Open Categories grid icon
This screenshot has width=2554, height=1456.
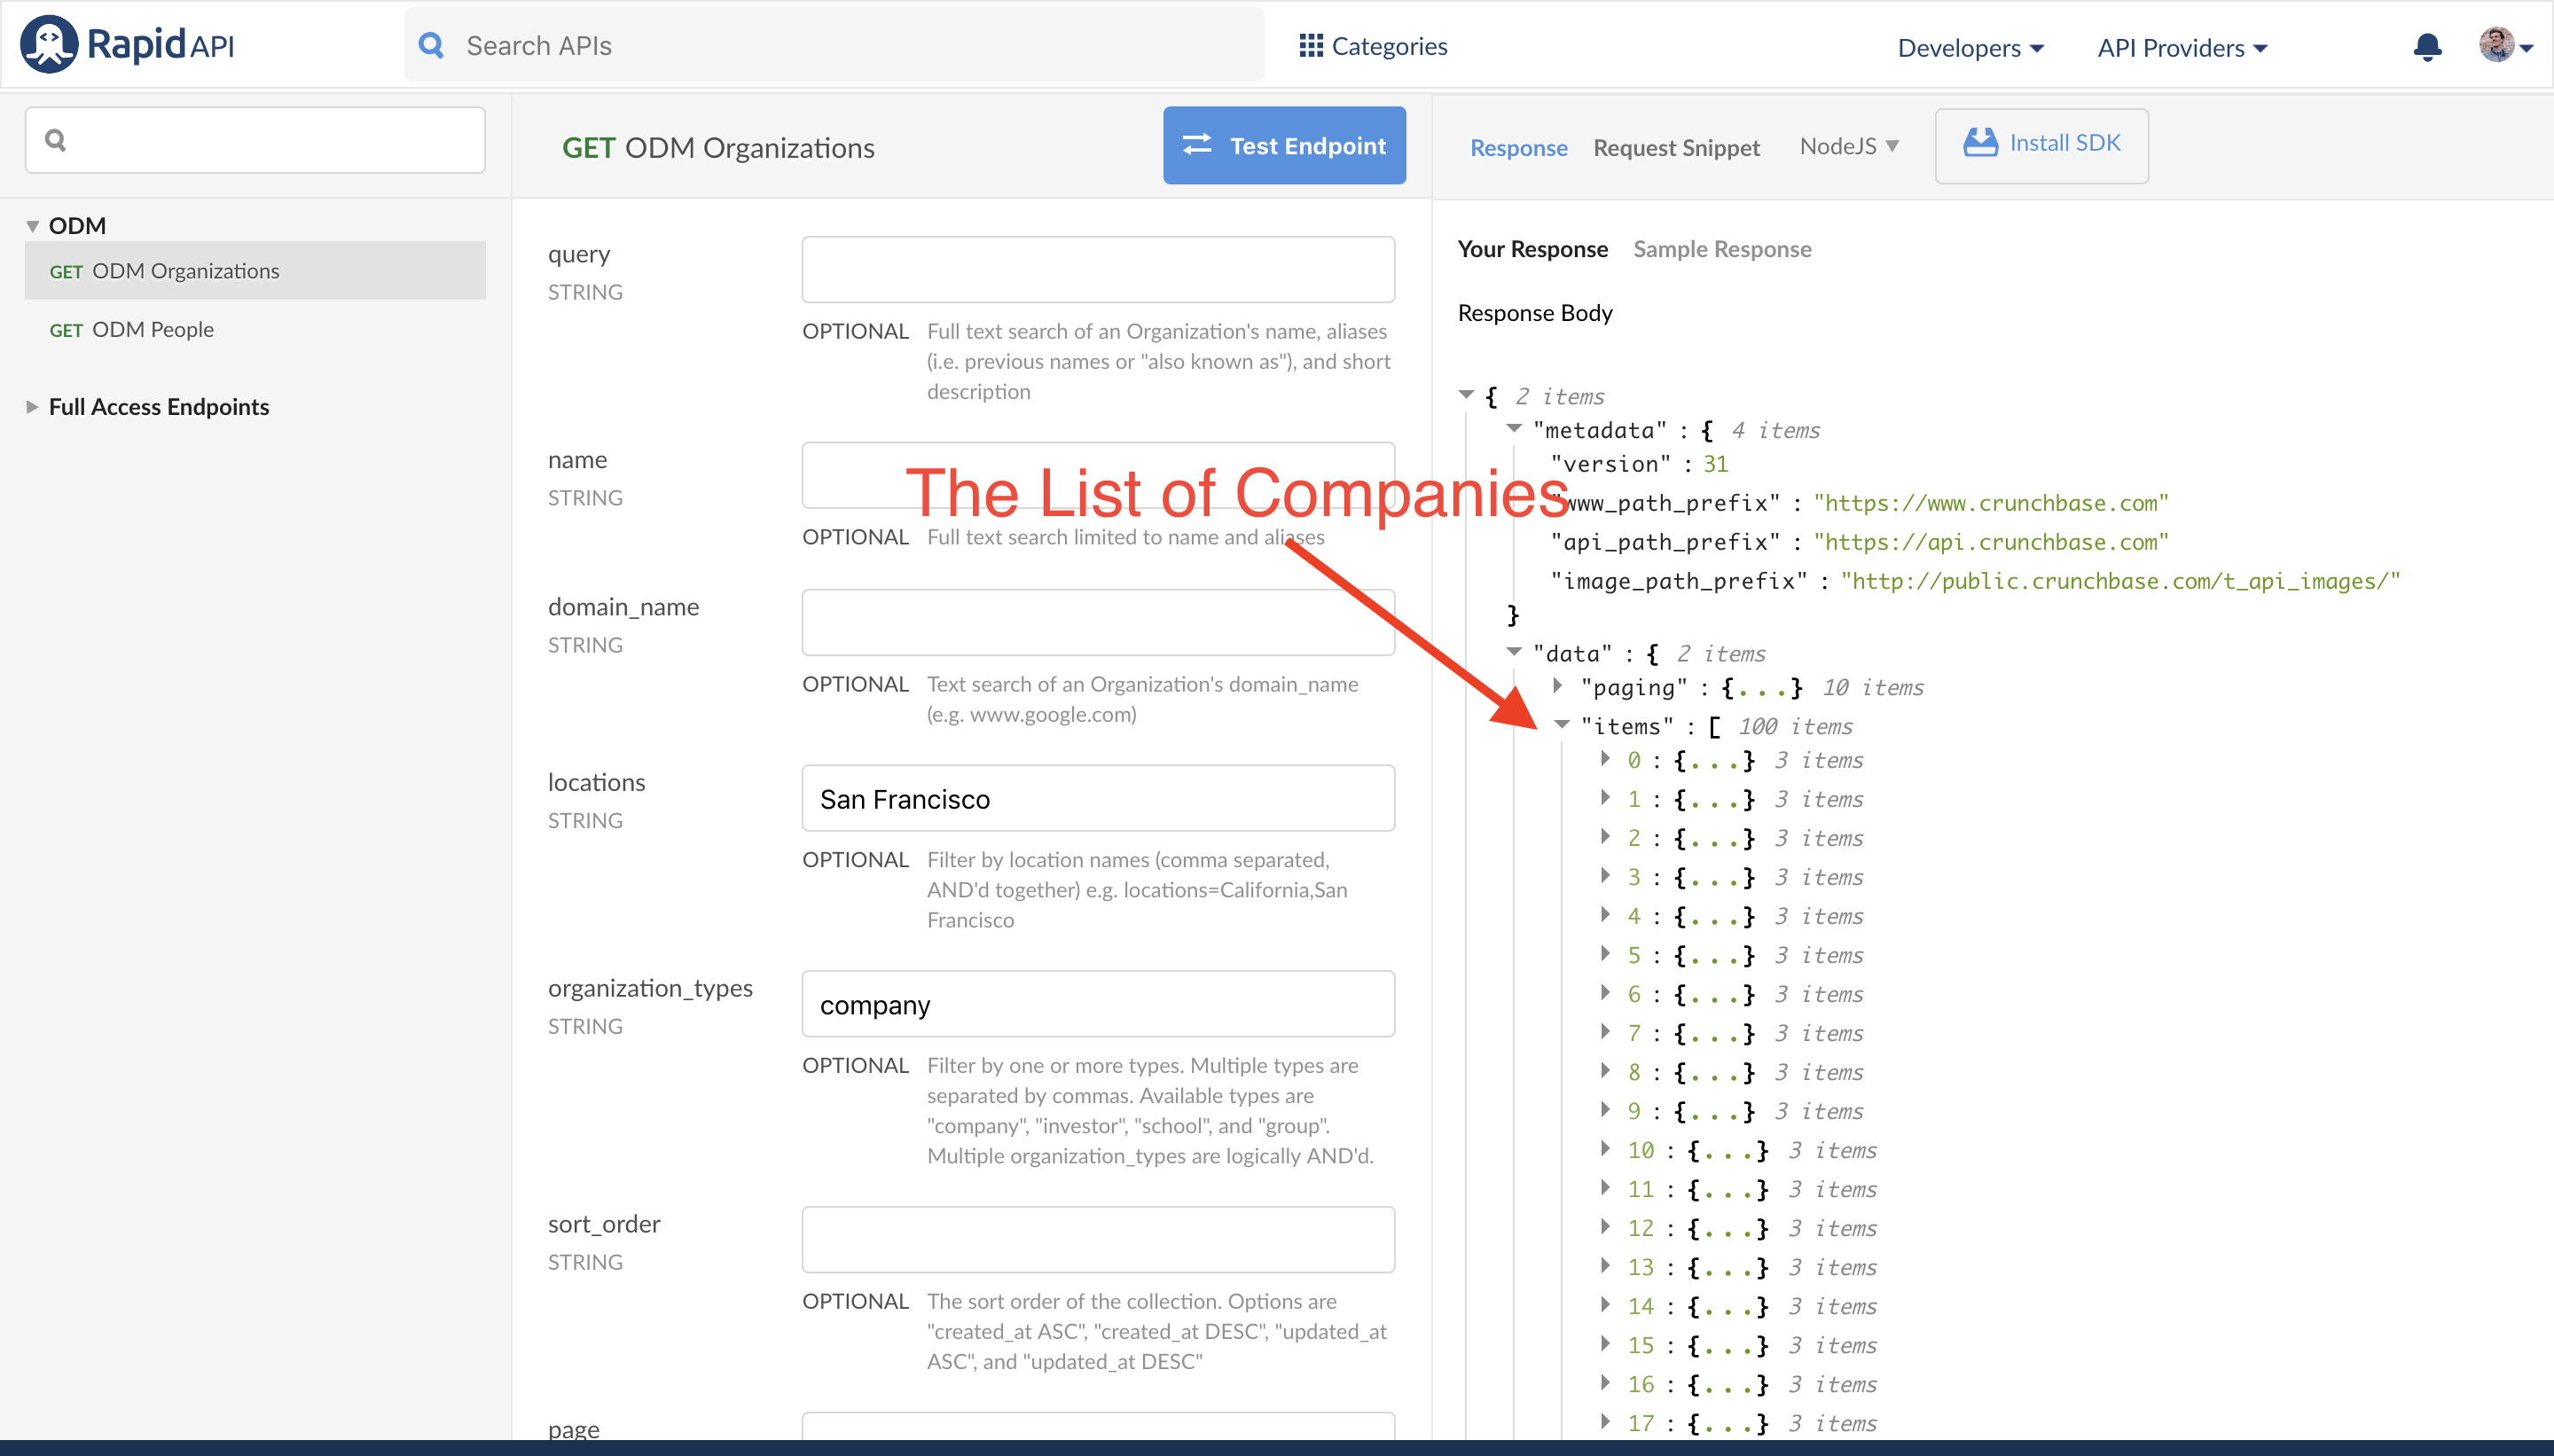(1310, 46)
